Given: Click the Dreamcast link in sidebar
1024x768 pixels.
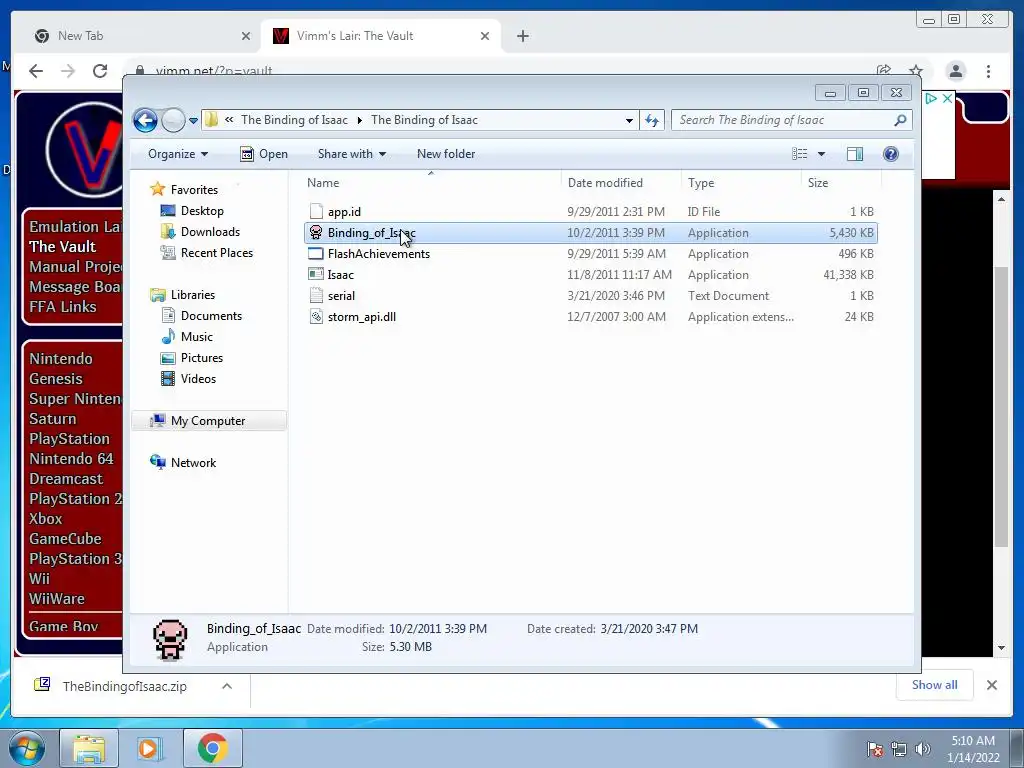Looking at the screenshot, I should pos(66,479).
